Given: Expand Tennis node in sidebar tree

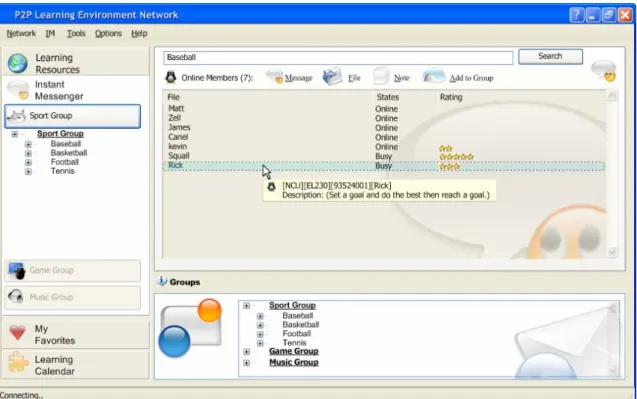Looking at the screenshot, I should [x=28, y=171].
